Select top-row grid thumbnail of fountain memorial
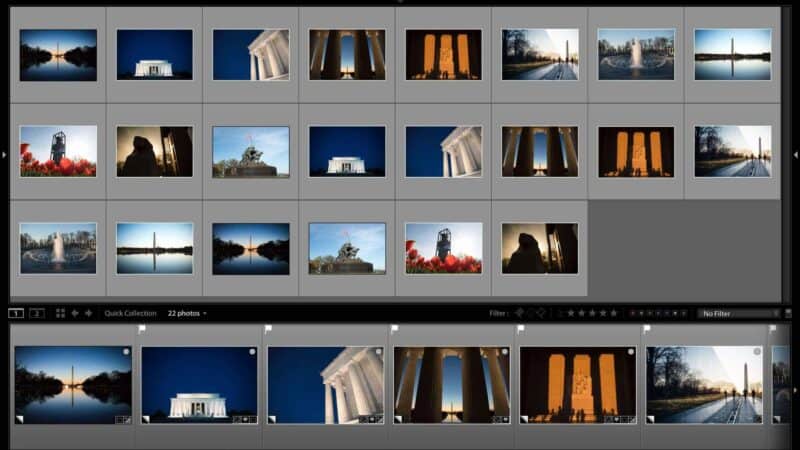 tap(636, 55)
